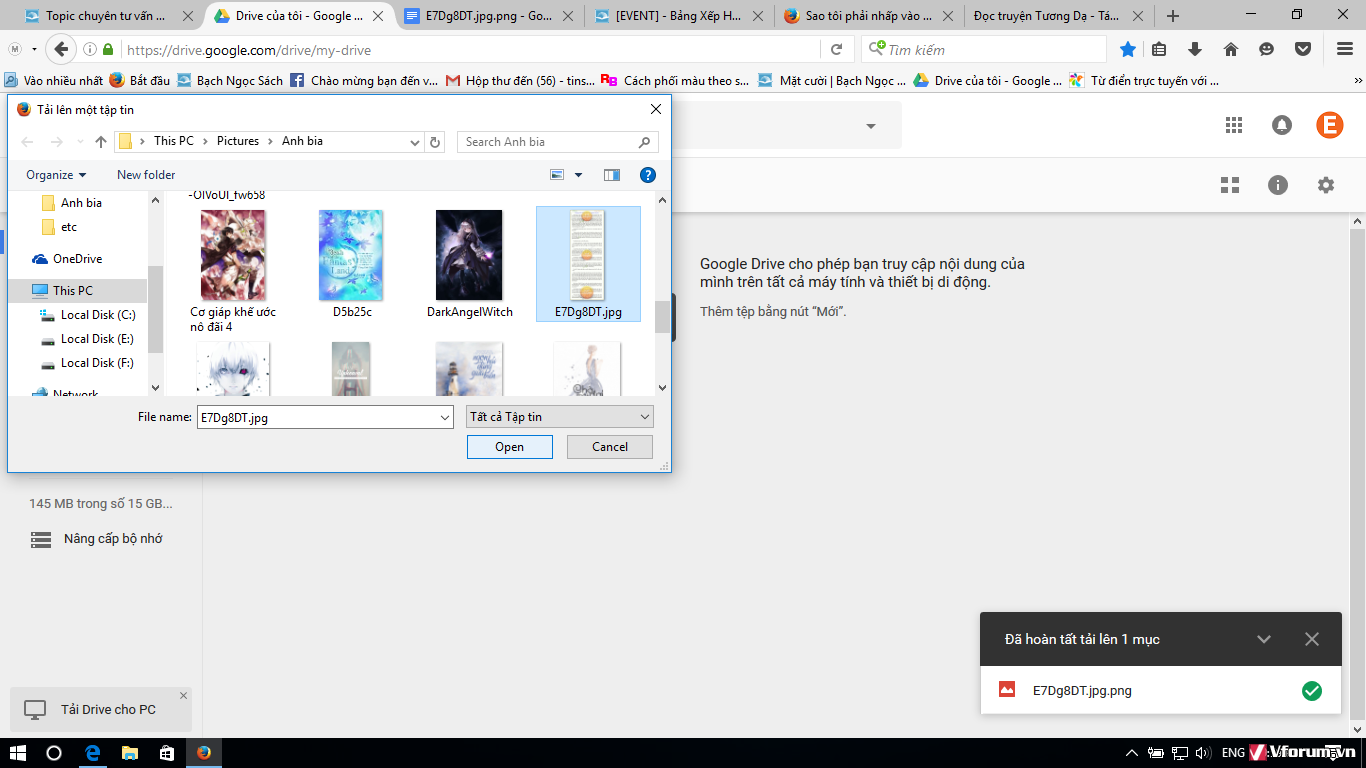Switch Drive to grid view
This screenshot has width=1366, height=768.
click(1230, 185)
